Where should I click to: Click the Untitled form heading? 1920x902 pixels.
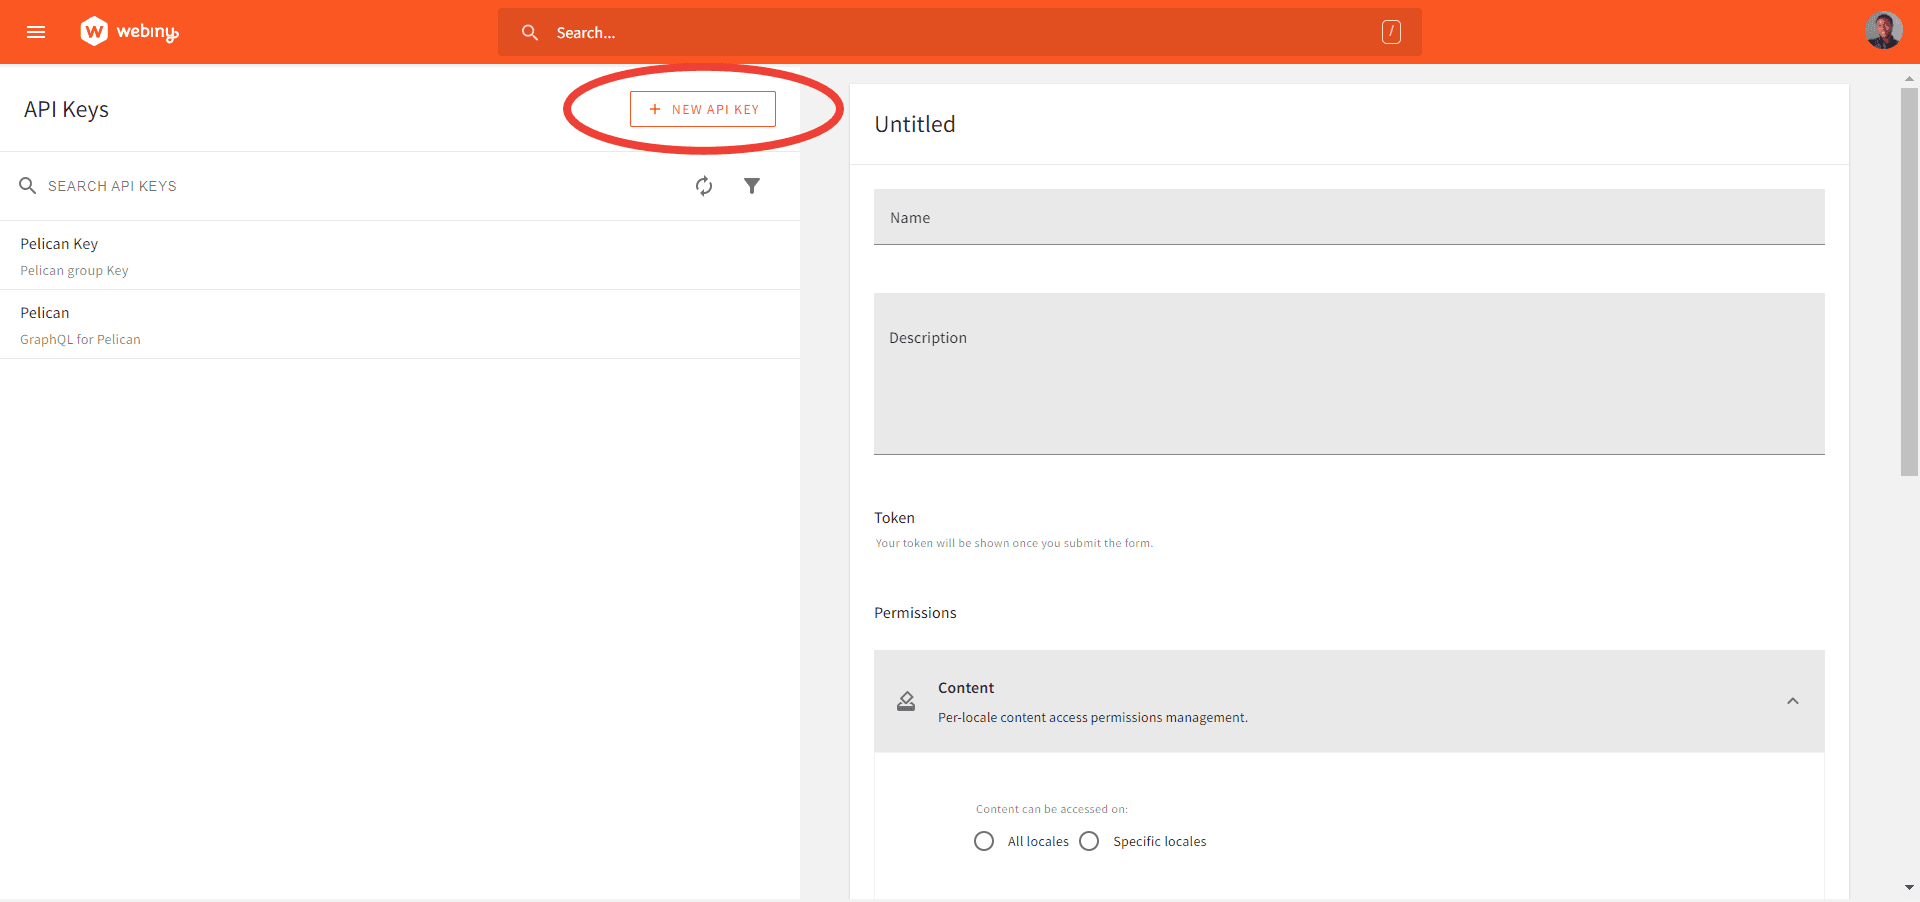coord(914,124)
